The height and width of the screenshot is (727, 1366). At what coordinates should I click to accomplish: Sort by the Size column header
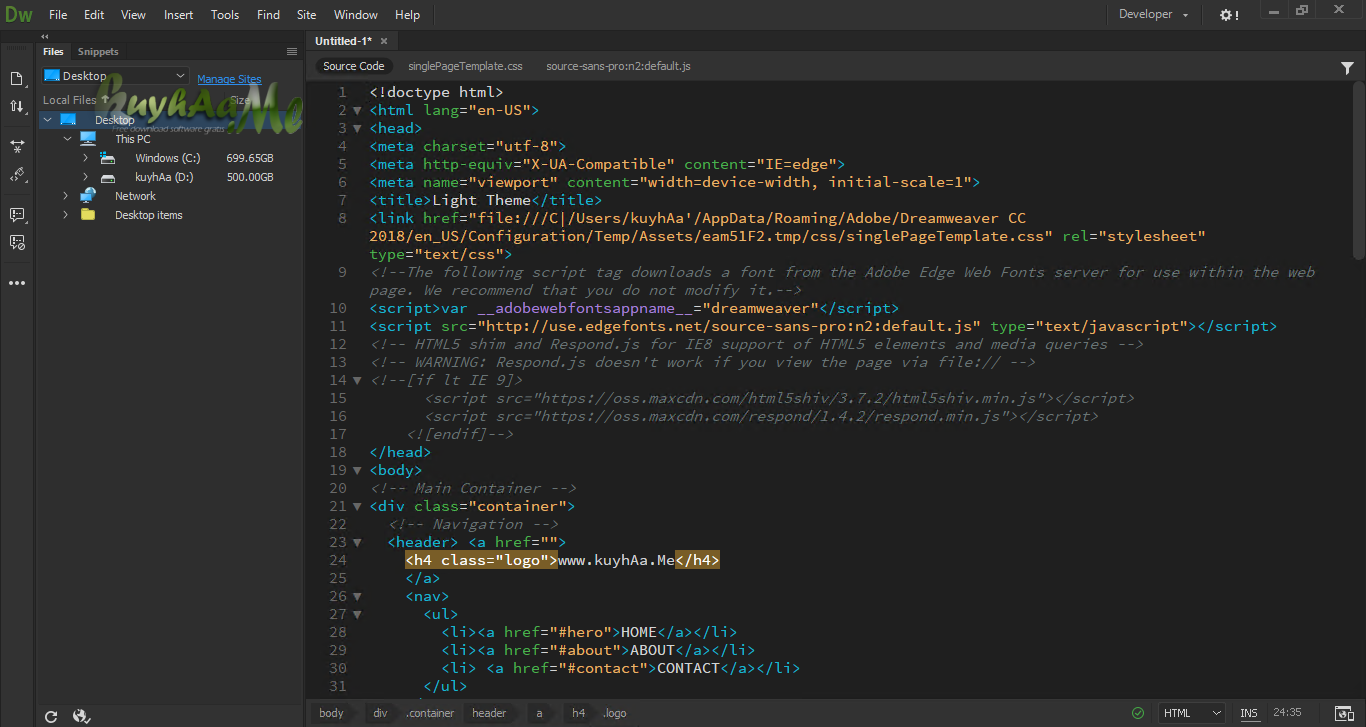pyautogui.click(x=241, y=100)
